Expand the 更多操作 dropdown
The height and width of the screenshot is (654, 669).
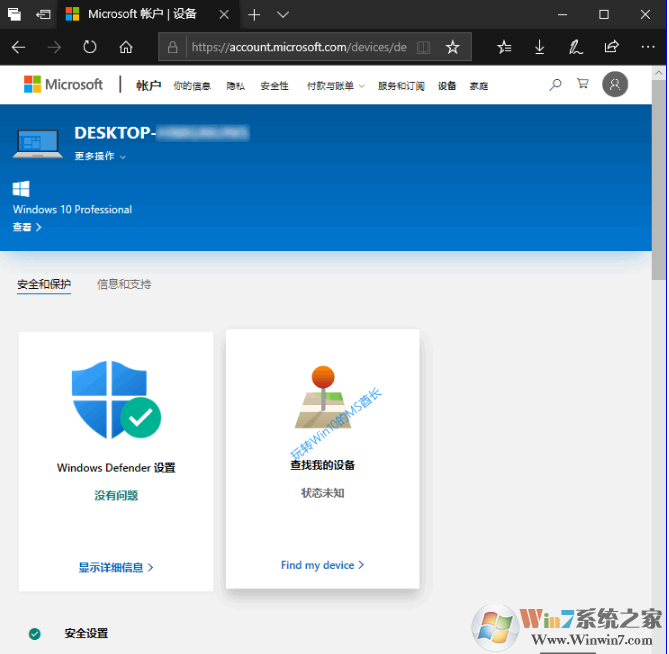(x=100, y=157)
